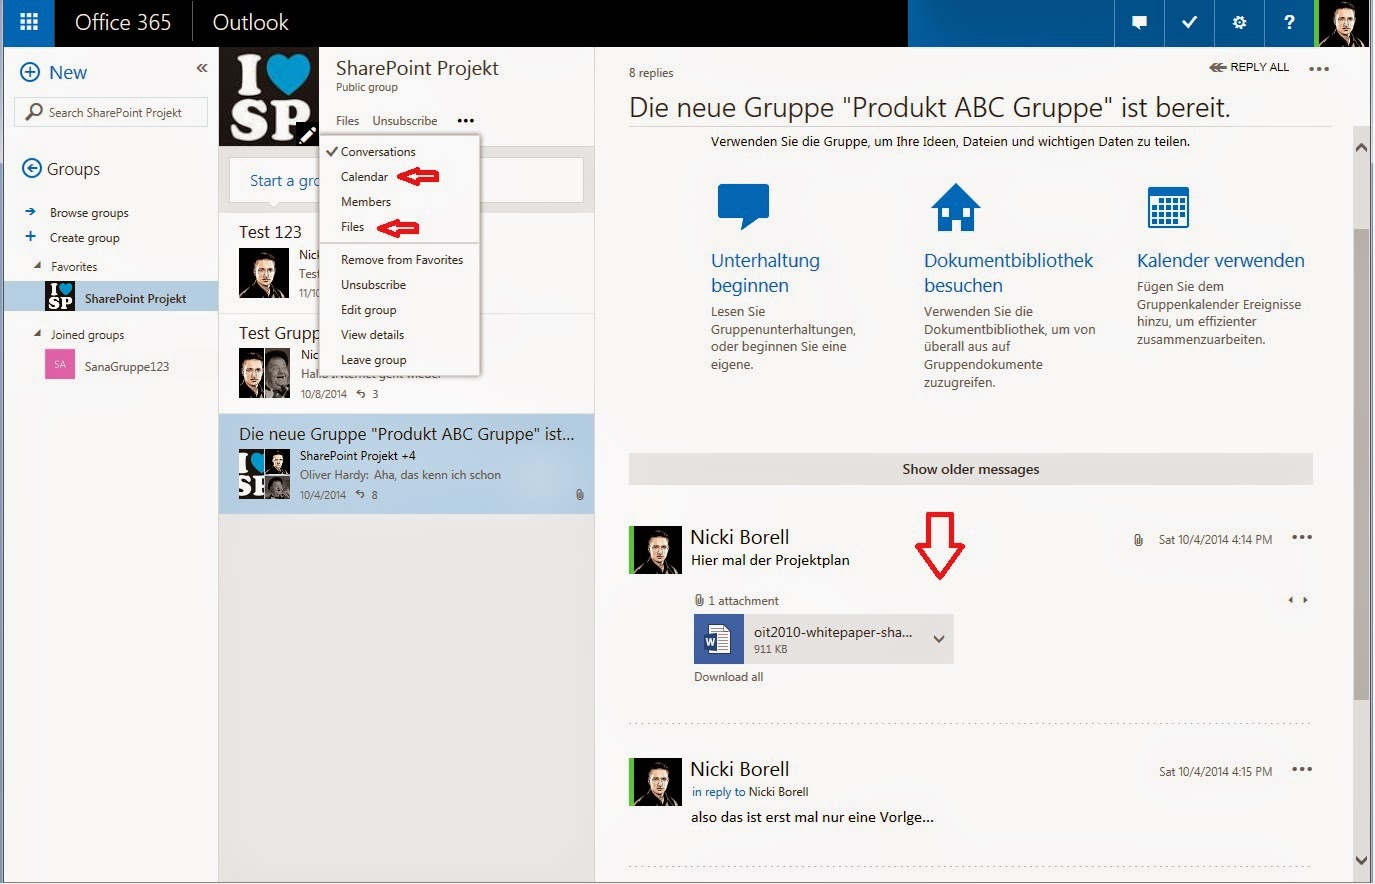Select Files in the dropdown menu
Viewport: 1375px width, 884px height.
point(352,226)
